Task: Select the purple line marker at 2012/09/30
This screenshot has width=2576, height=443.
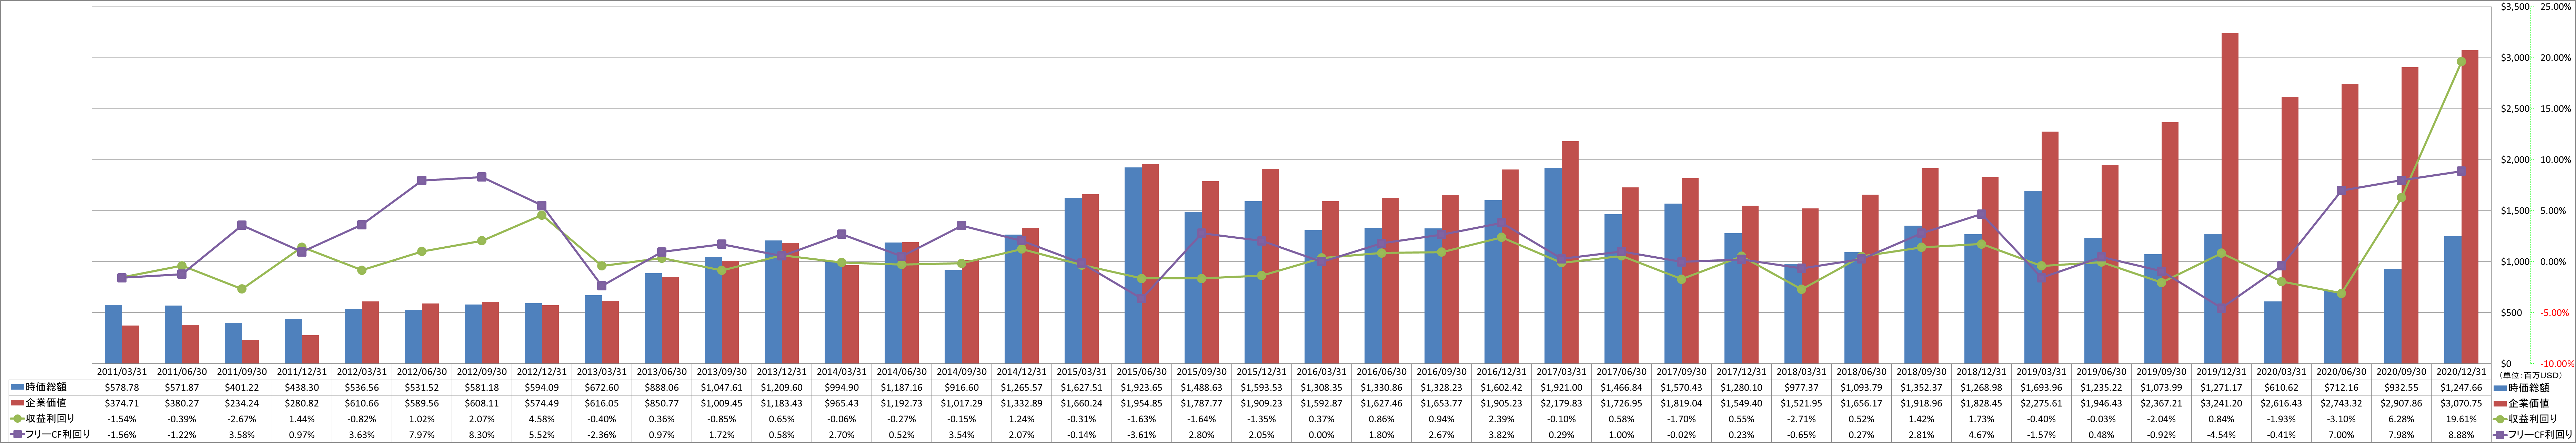Action: pos(482,177)
